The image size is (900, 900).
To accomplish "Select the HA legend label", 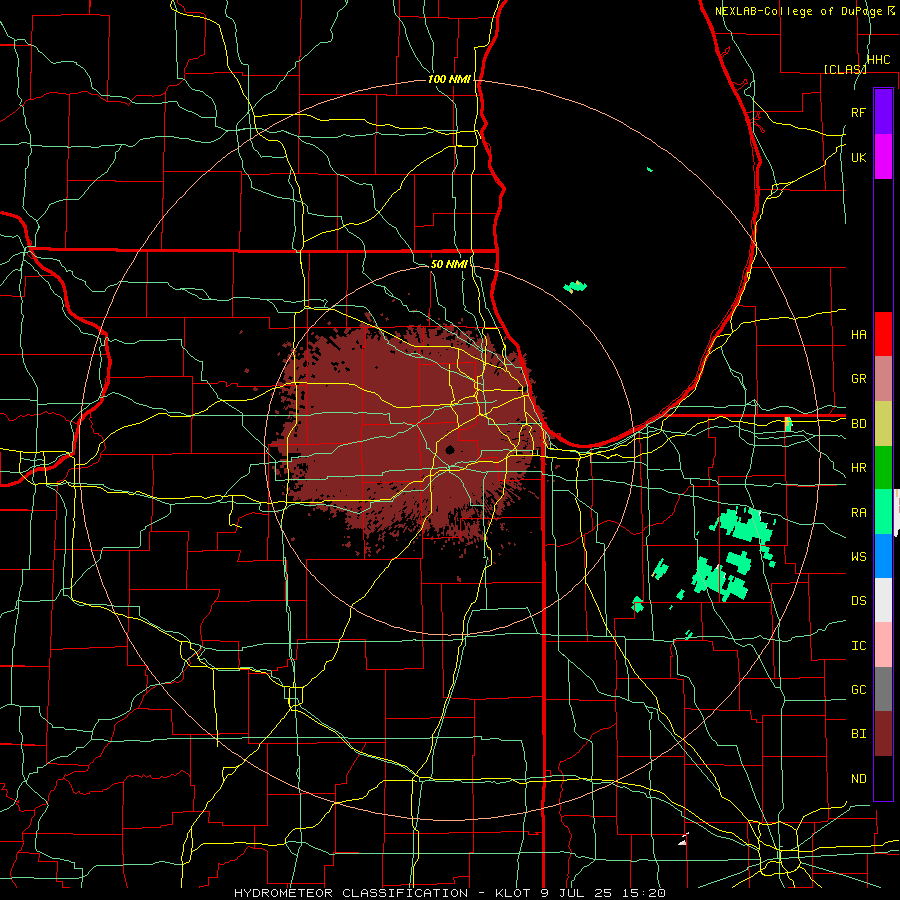I will tap(859, 334).
